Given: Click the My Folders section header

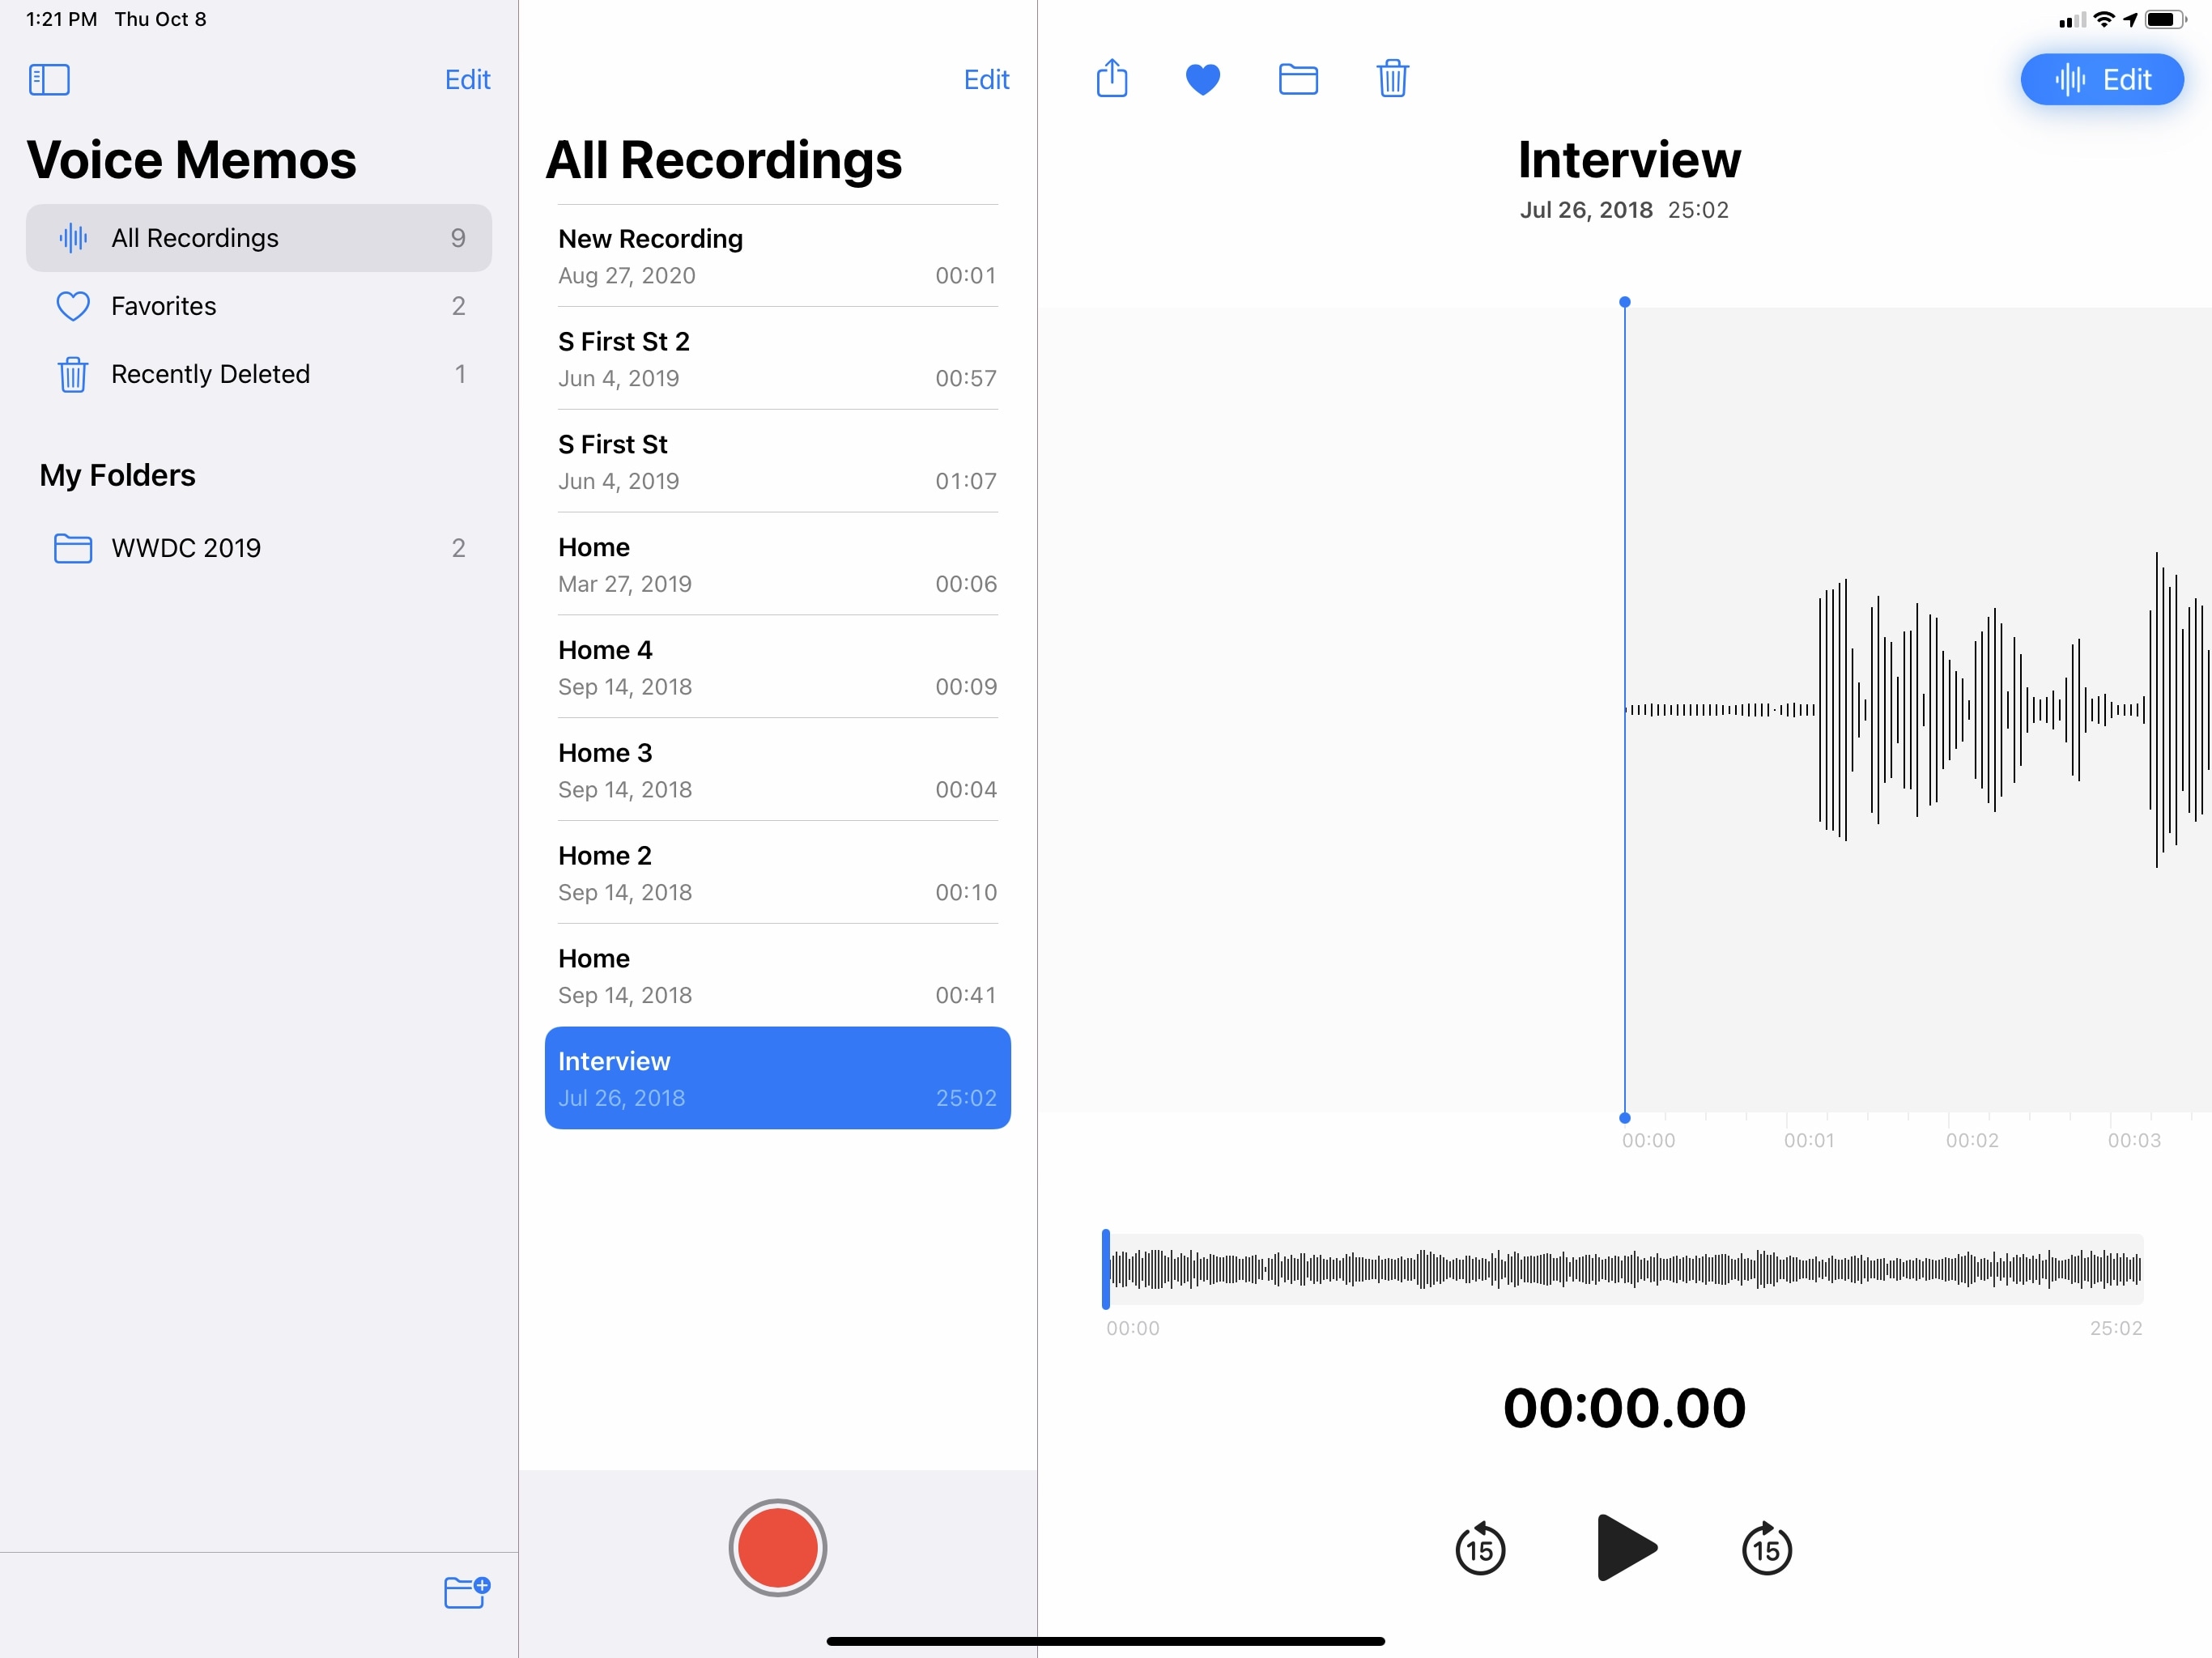Looking at the screenshot, I should pyautogui.click(x=118, y=475).
